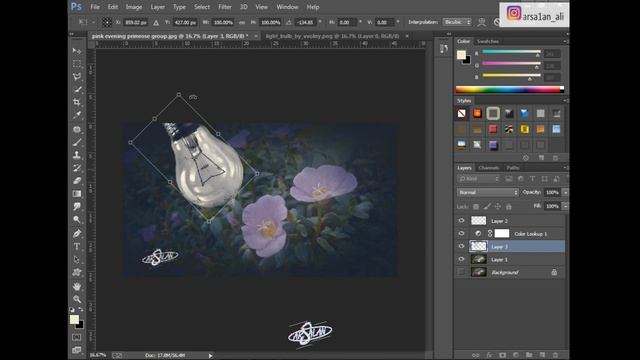Open the File menu

tap(95, 7)
